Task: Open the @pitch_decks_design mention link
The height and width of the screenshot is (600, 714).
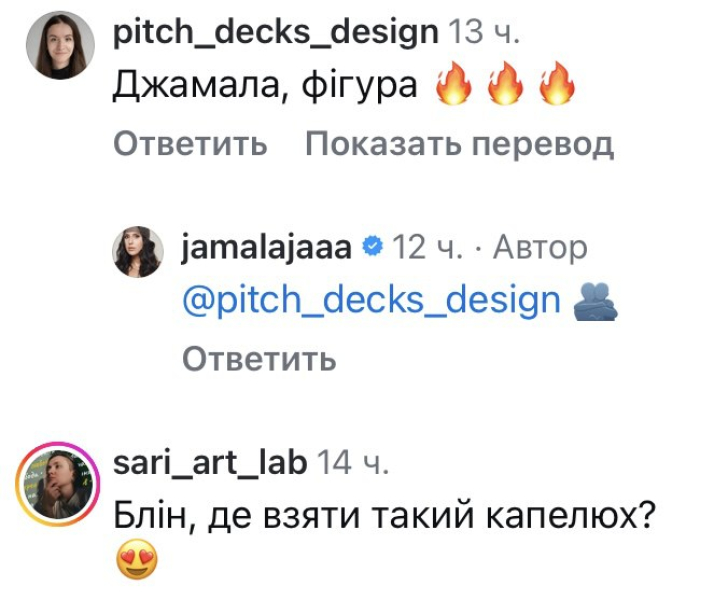Action: [372, 300]
